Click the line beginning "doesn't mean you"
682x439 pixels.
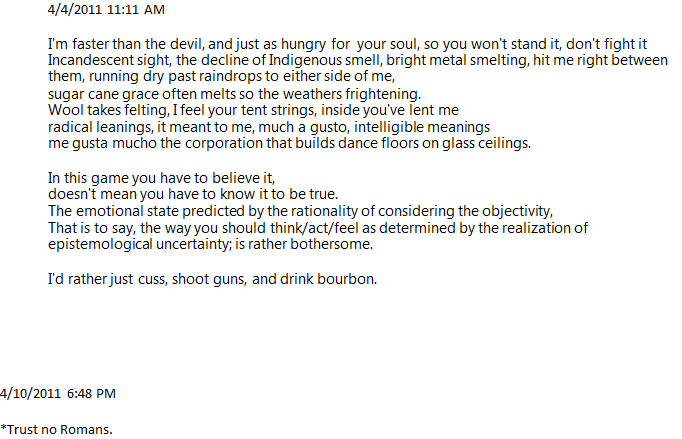coord(193,194)
